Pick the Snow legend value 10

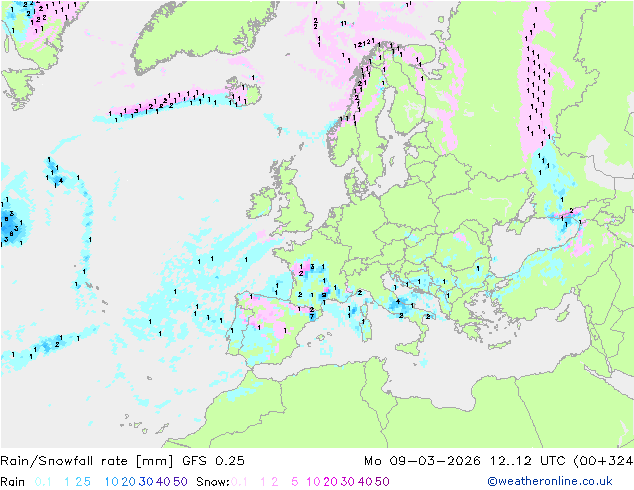(313, 482)
